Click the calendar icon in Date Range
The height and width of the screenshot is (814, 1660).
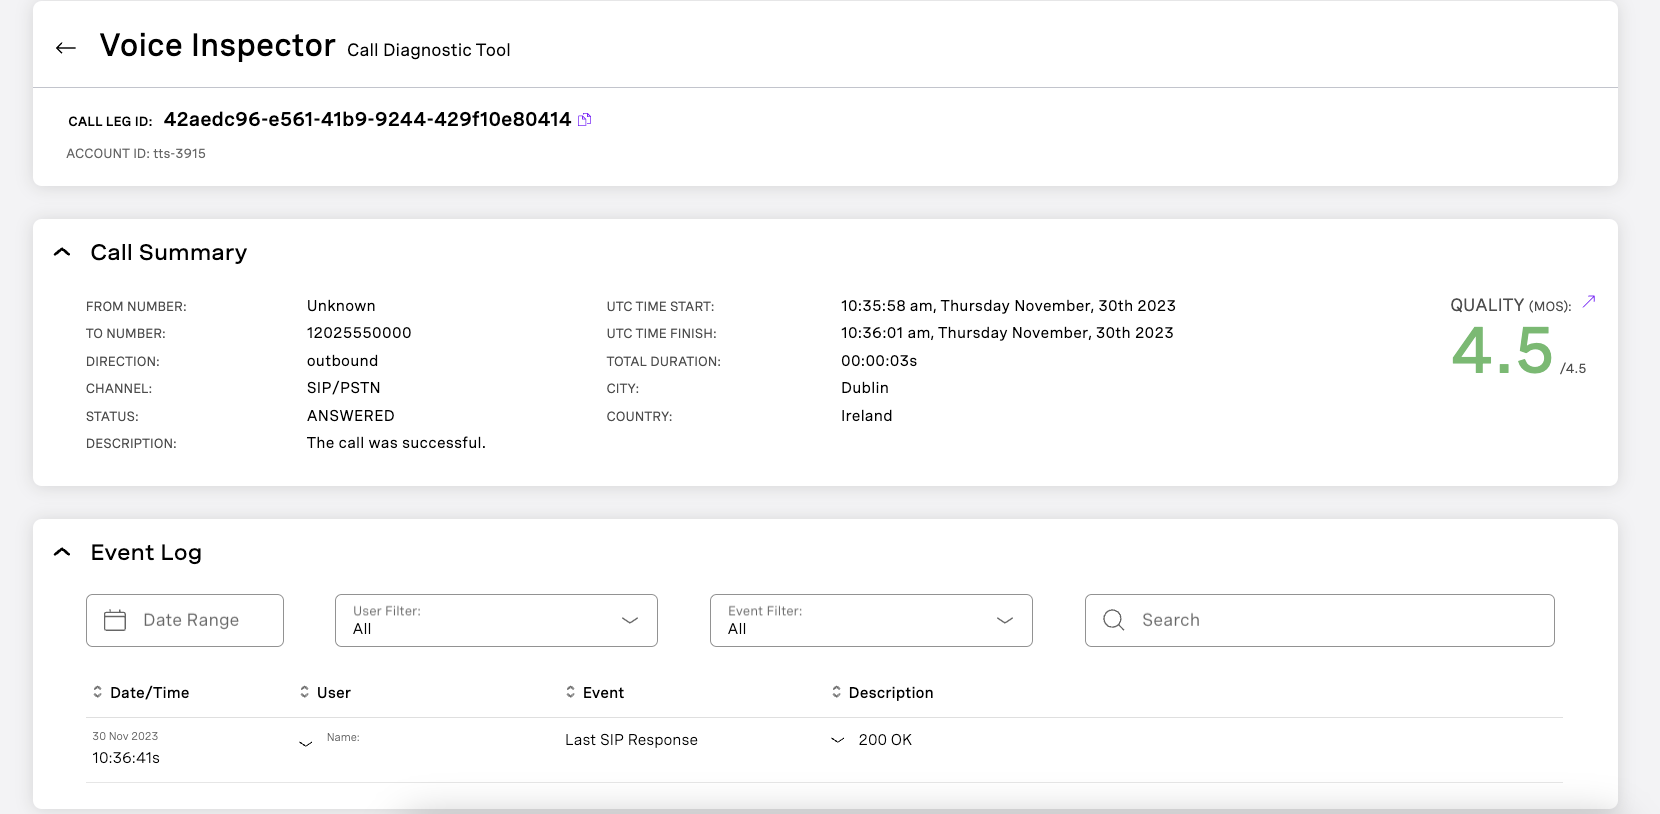(115, 620)
